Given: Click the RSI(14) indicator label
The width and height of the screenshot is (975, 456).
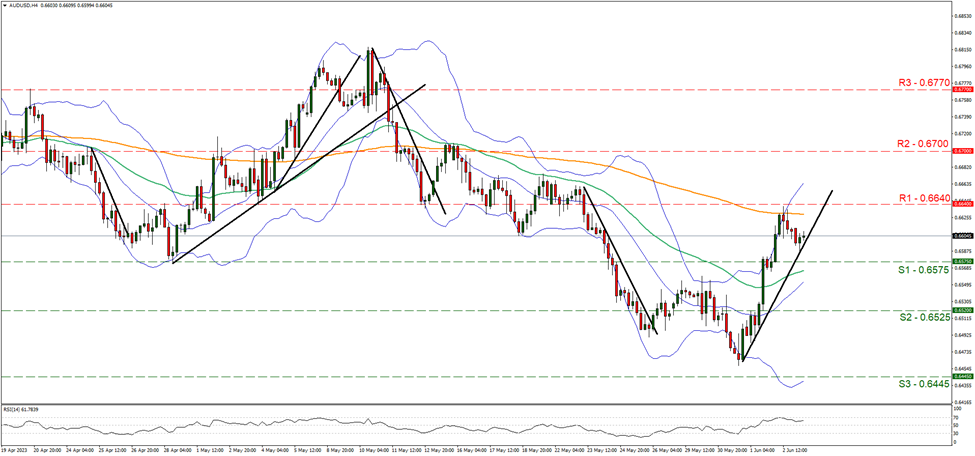Looking at the screenshot, I should [22, 410].
